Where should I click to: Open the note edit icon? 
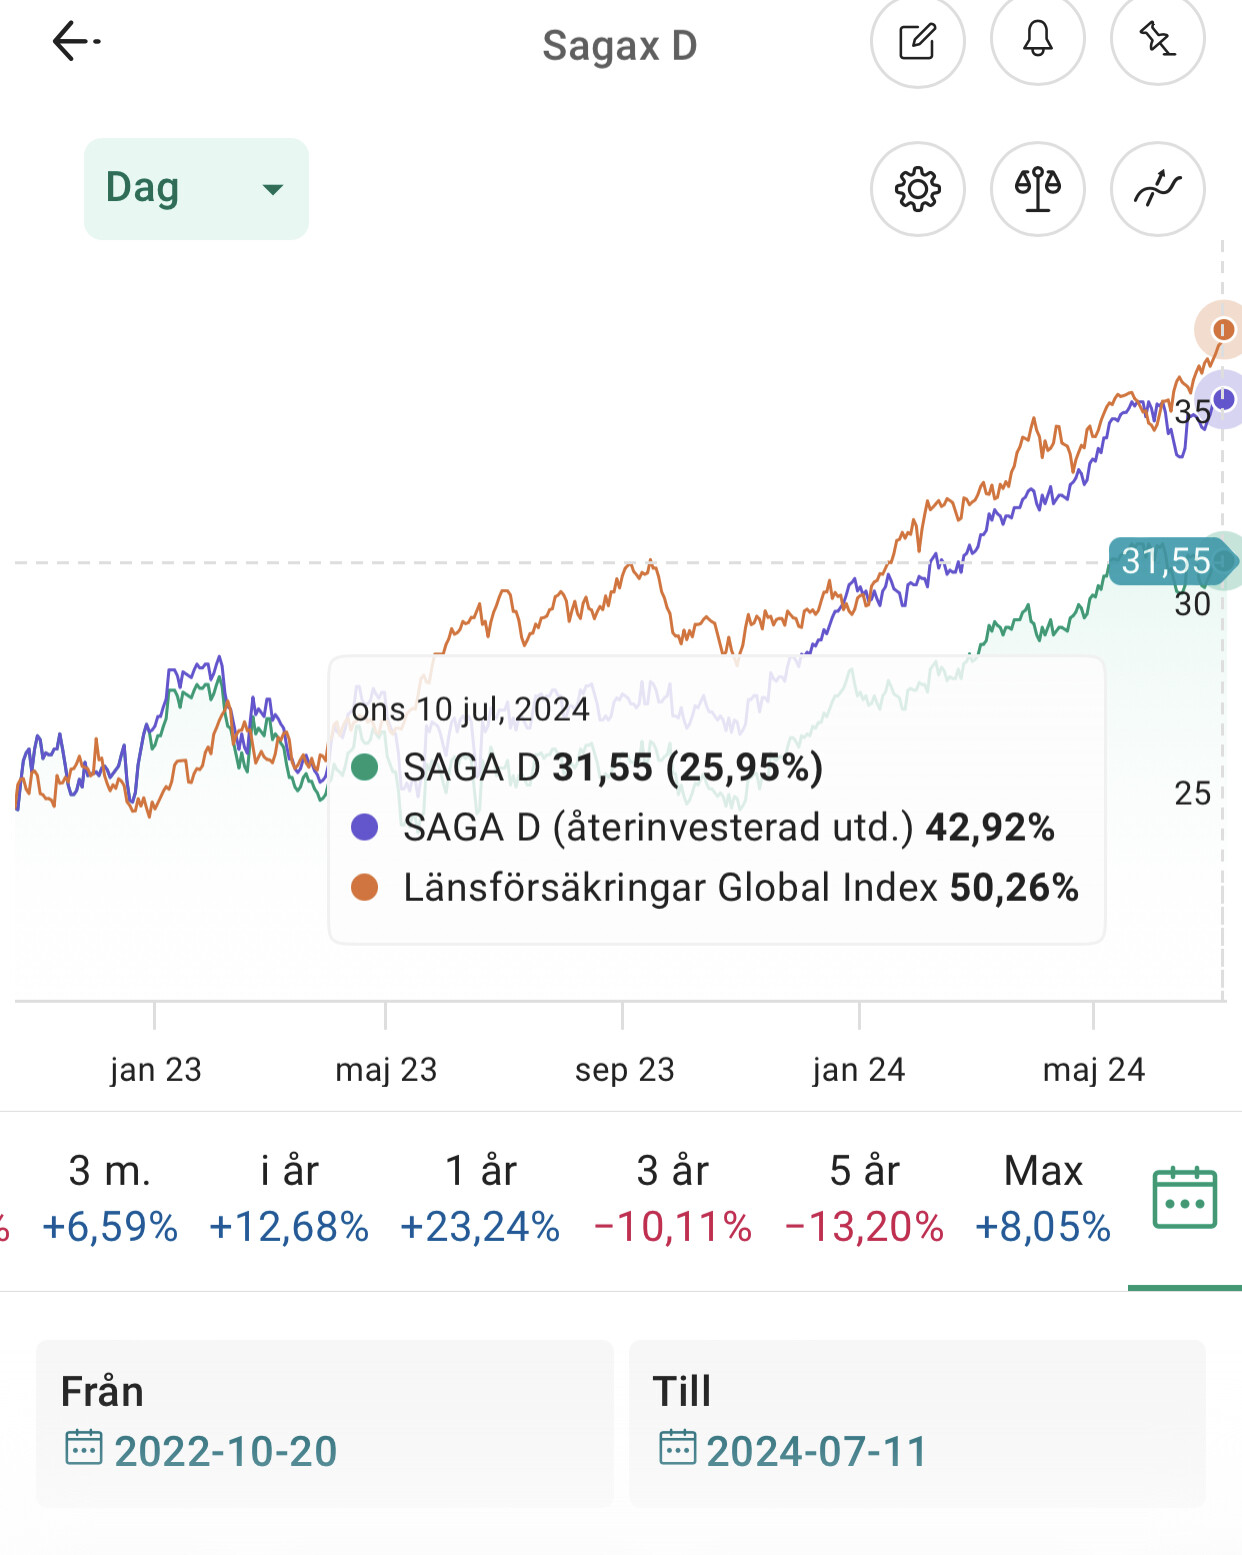coord(917,42)
